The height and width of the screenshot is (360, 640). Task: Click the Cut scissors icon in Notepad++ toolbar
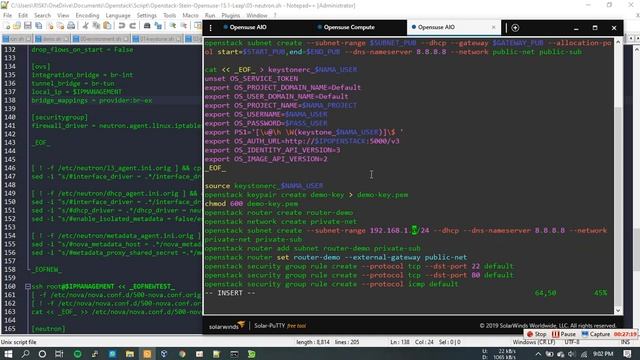pos(85,26)
